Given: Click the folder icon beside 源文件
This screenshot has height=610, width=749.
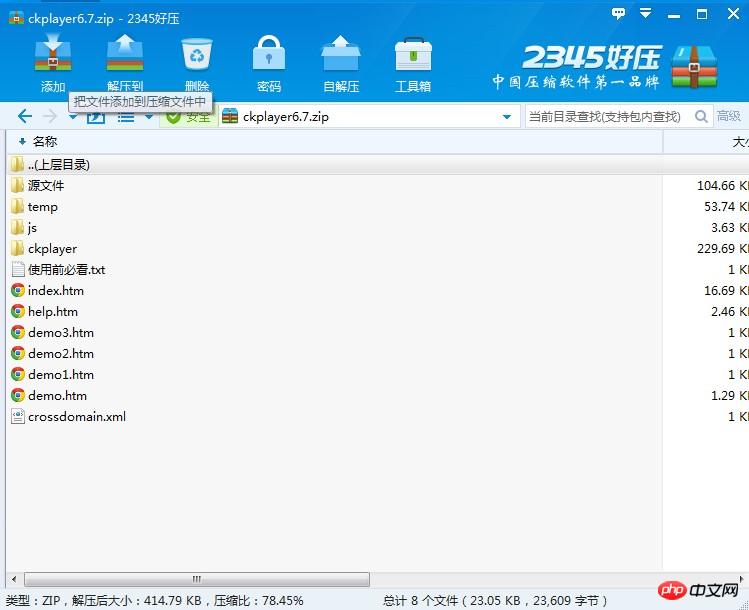Looking at the screenshot, I should [17, 185].
